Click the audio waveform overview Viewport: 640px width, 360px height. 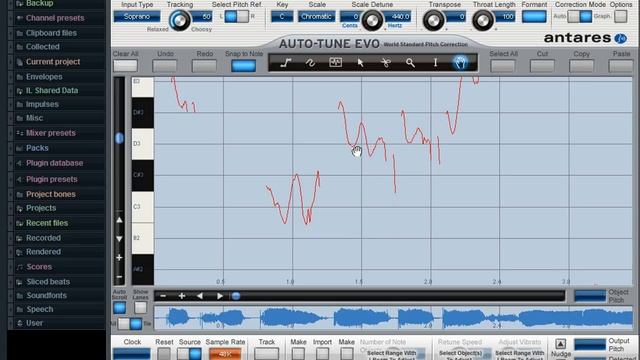point(393,318)
